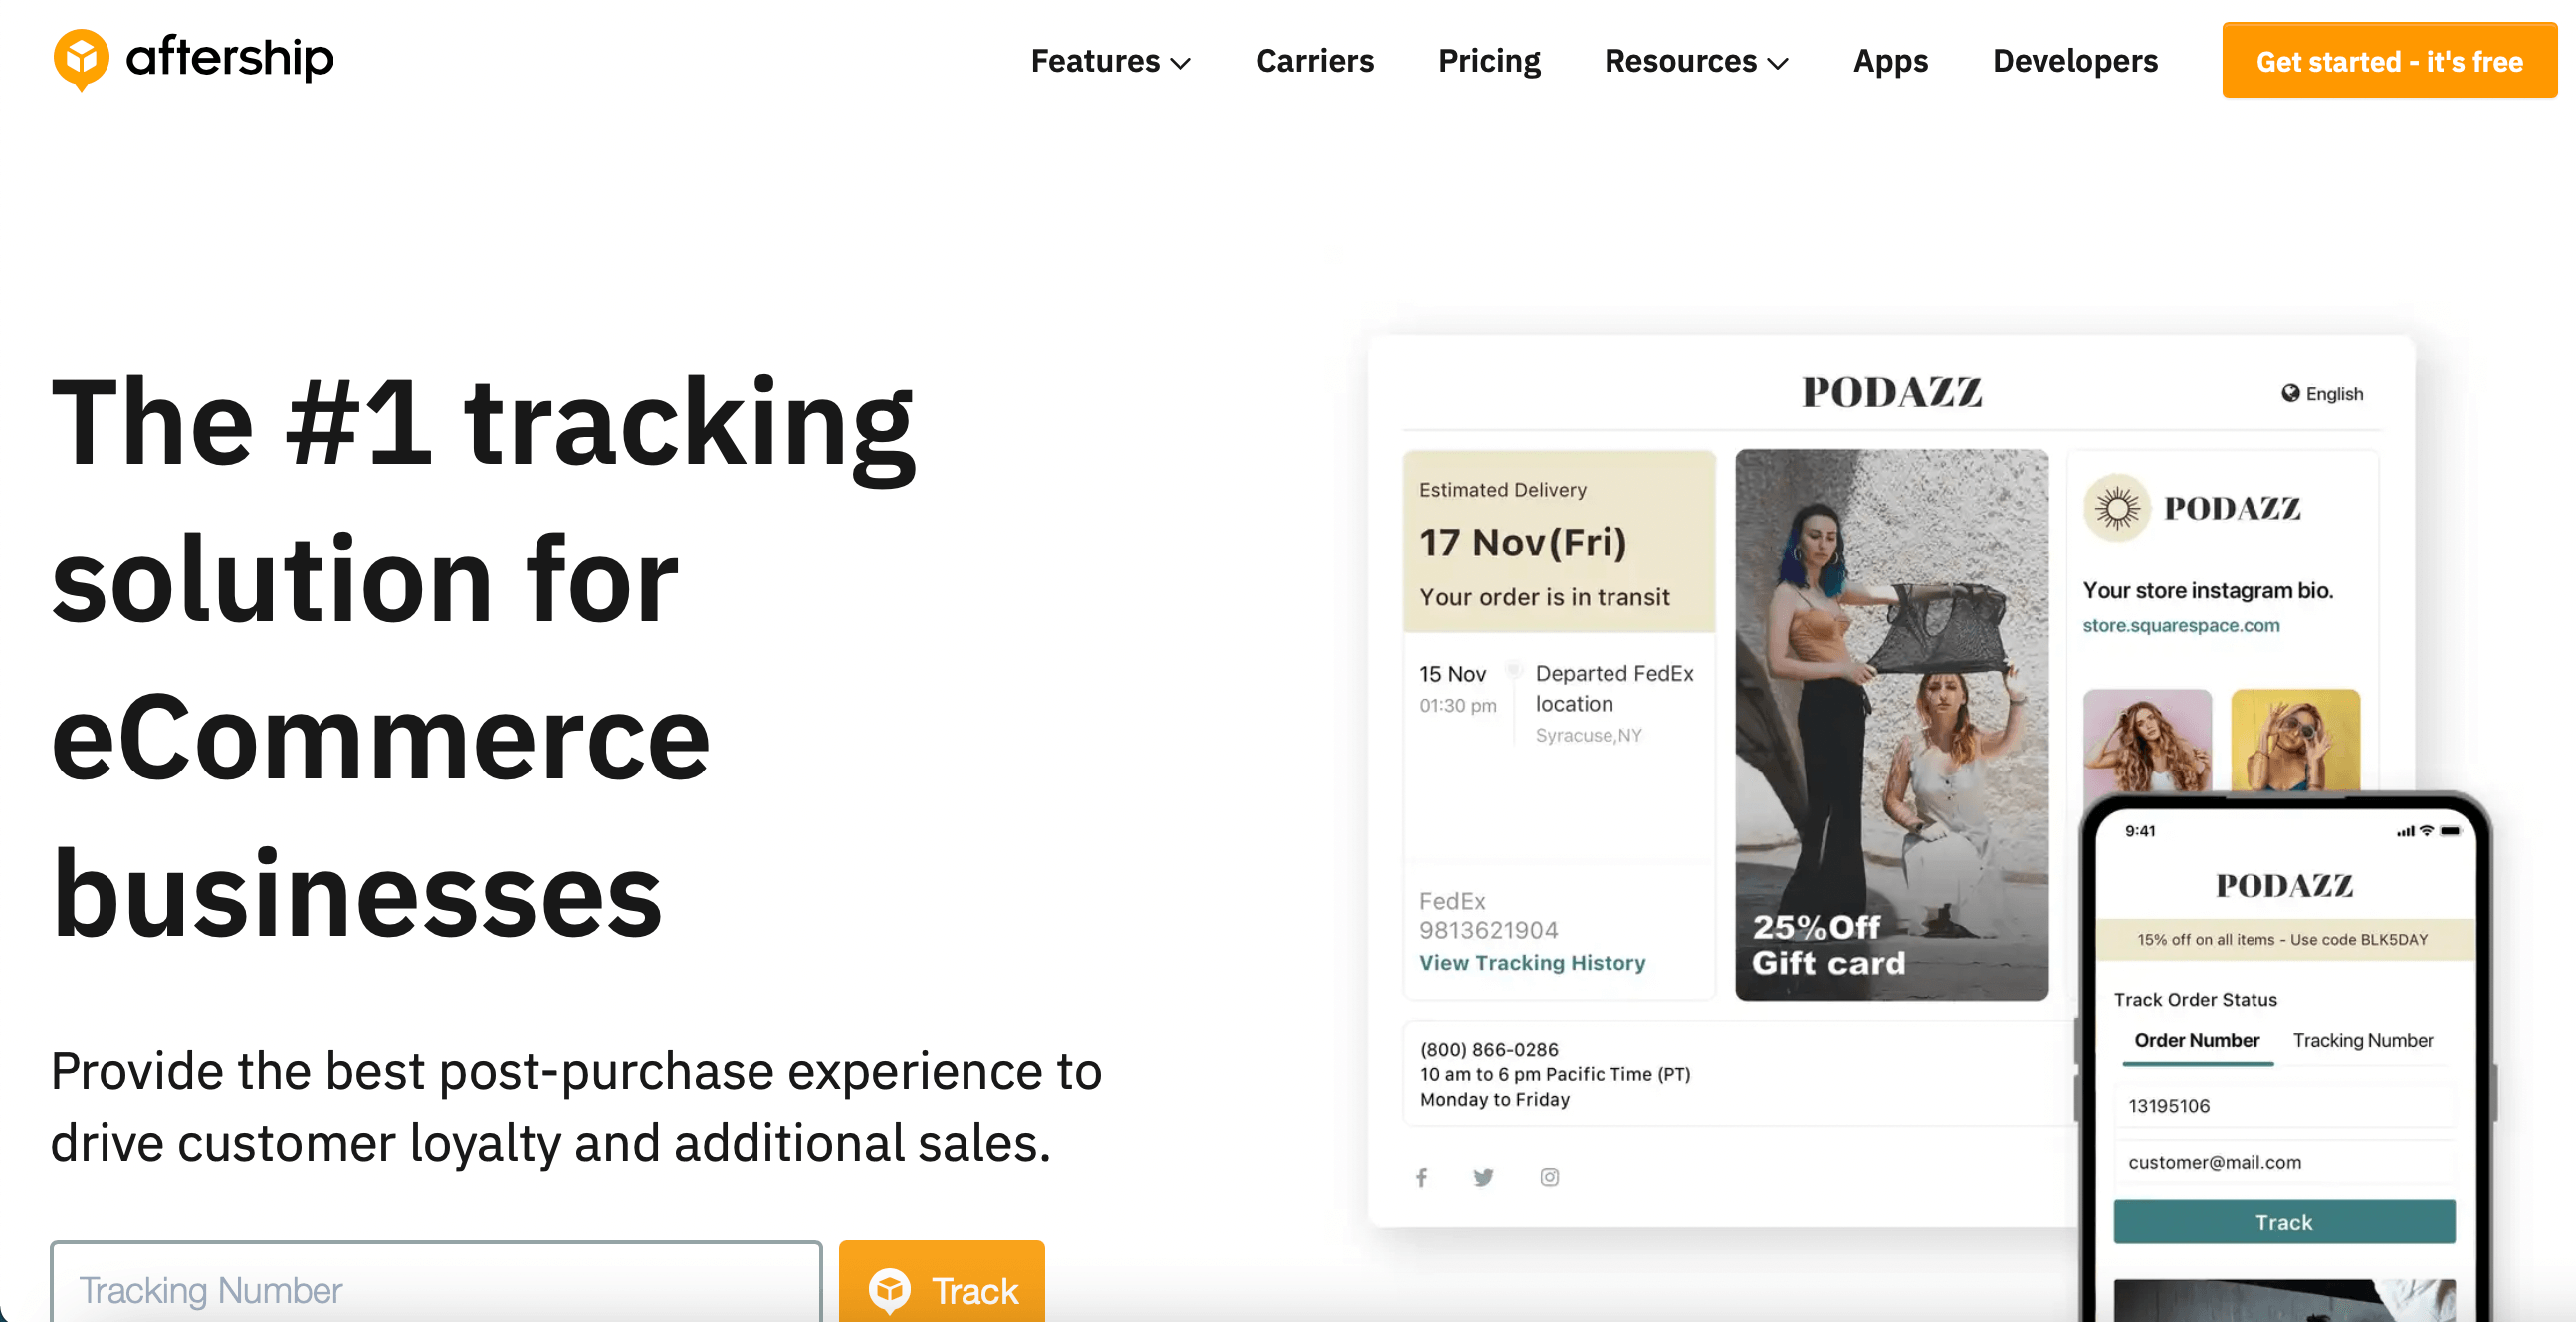The height and width of the screenshot is (1322, 2576).
Task: Click the Twitter bird icon
Action: point(1483,1176)
